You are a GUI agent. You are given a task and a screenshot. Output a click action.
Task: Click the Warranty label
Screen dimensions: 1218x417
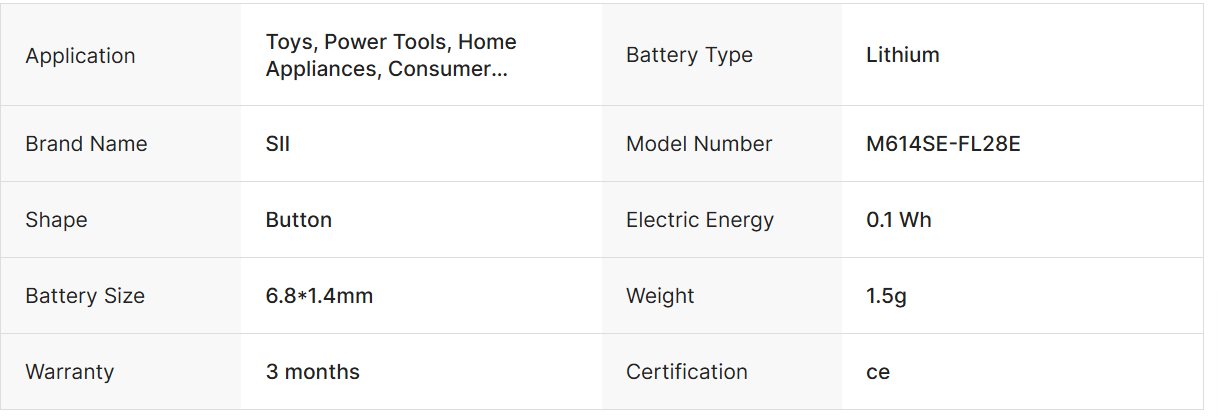click(x=70, y=372)
